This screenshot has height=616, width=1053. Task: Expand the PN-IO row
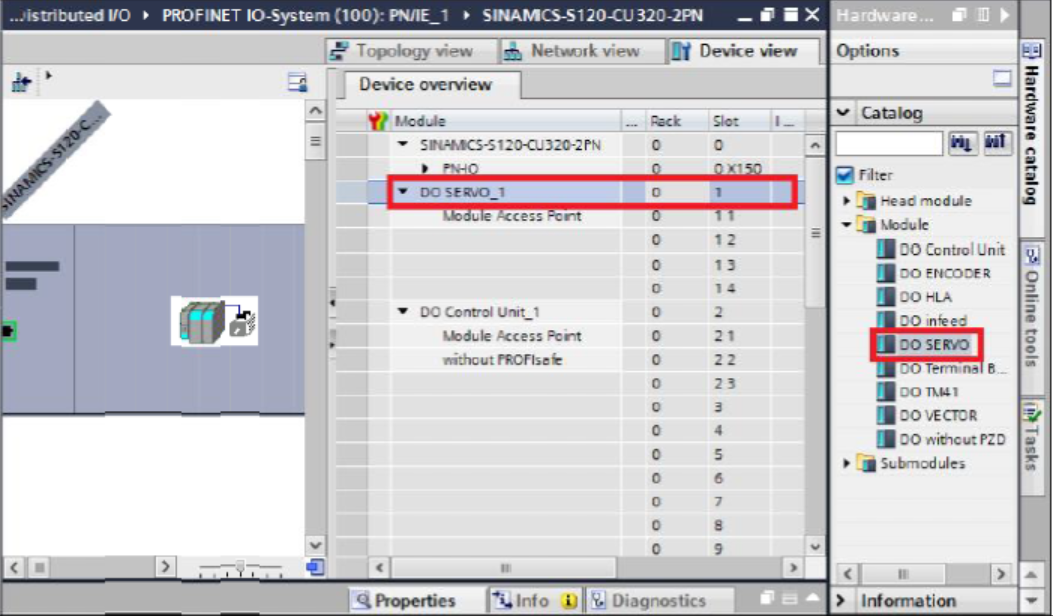pos(424,169)
